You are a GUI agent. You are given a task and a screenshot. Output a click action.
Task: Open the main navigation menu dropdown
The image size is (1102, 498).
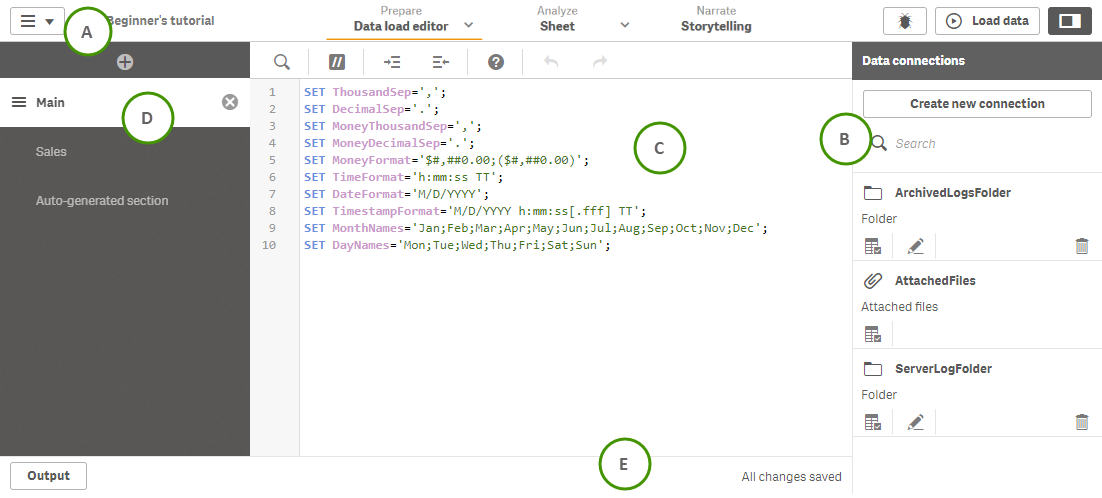click(x=37, y=21)
